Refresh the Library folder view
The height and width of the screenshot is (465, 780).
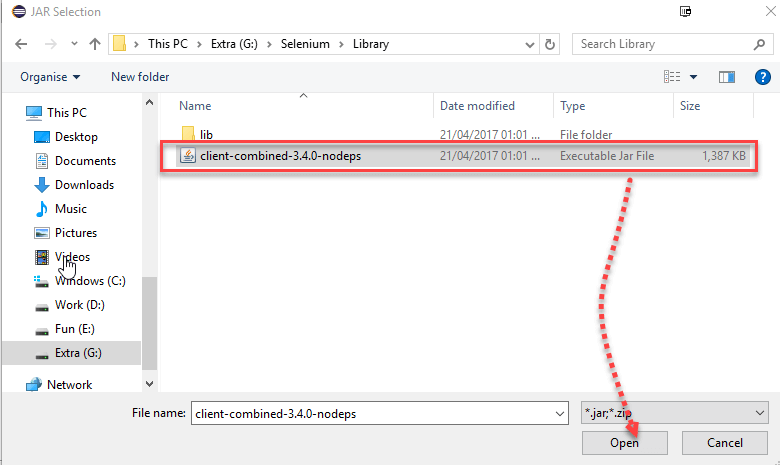[550, 44]
